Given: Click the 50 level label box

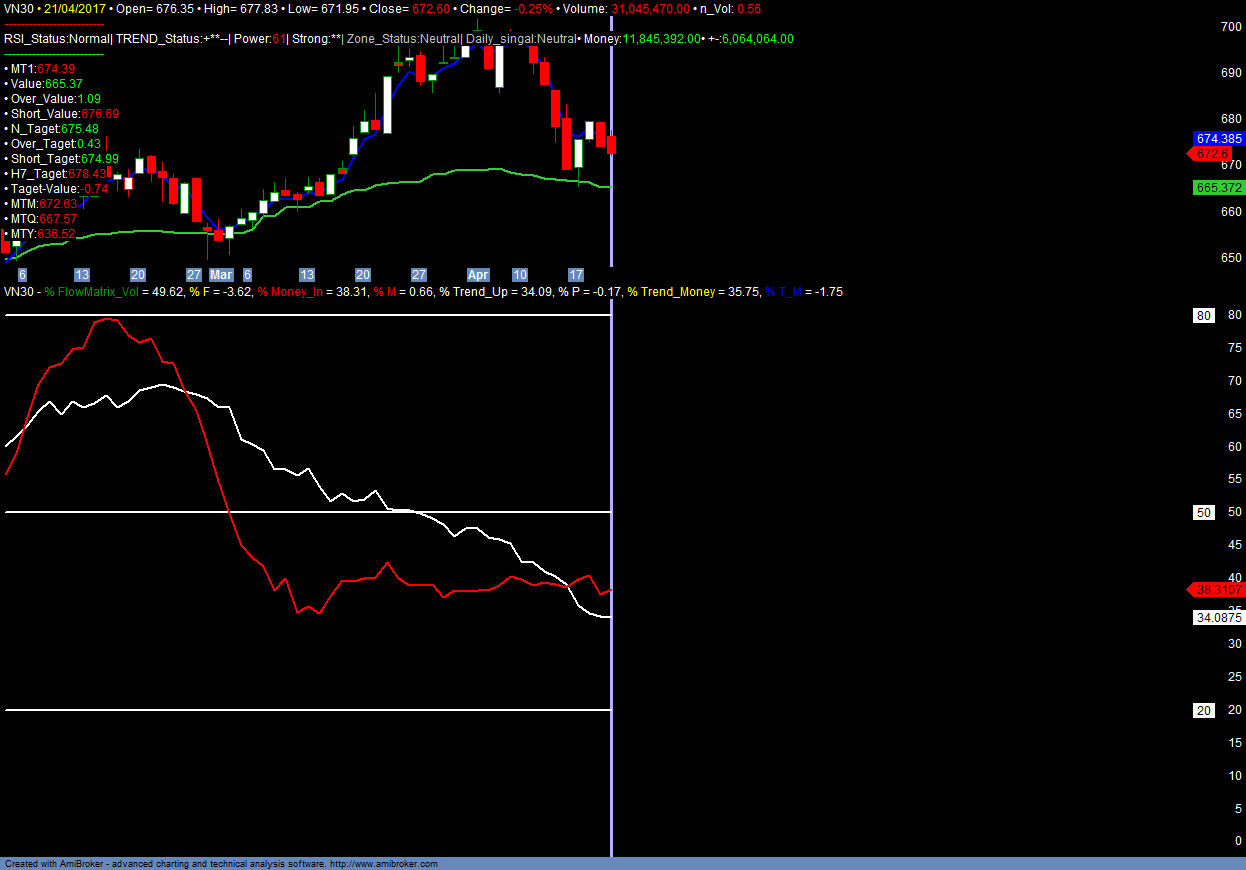Looking at the screenshot, I should tap(1205, 513).
